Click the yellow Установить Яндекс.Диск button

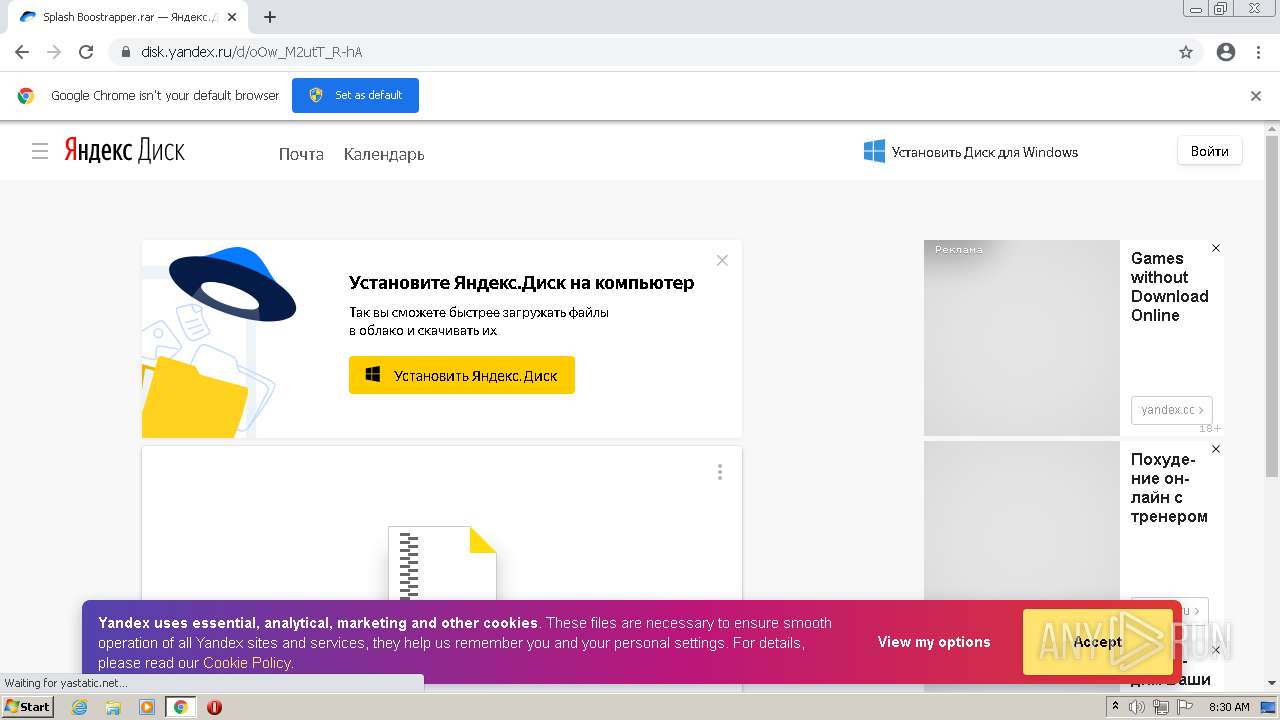point(462,375)
